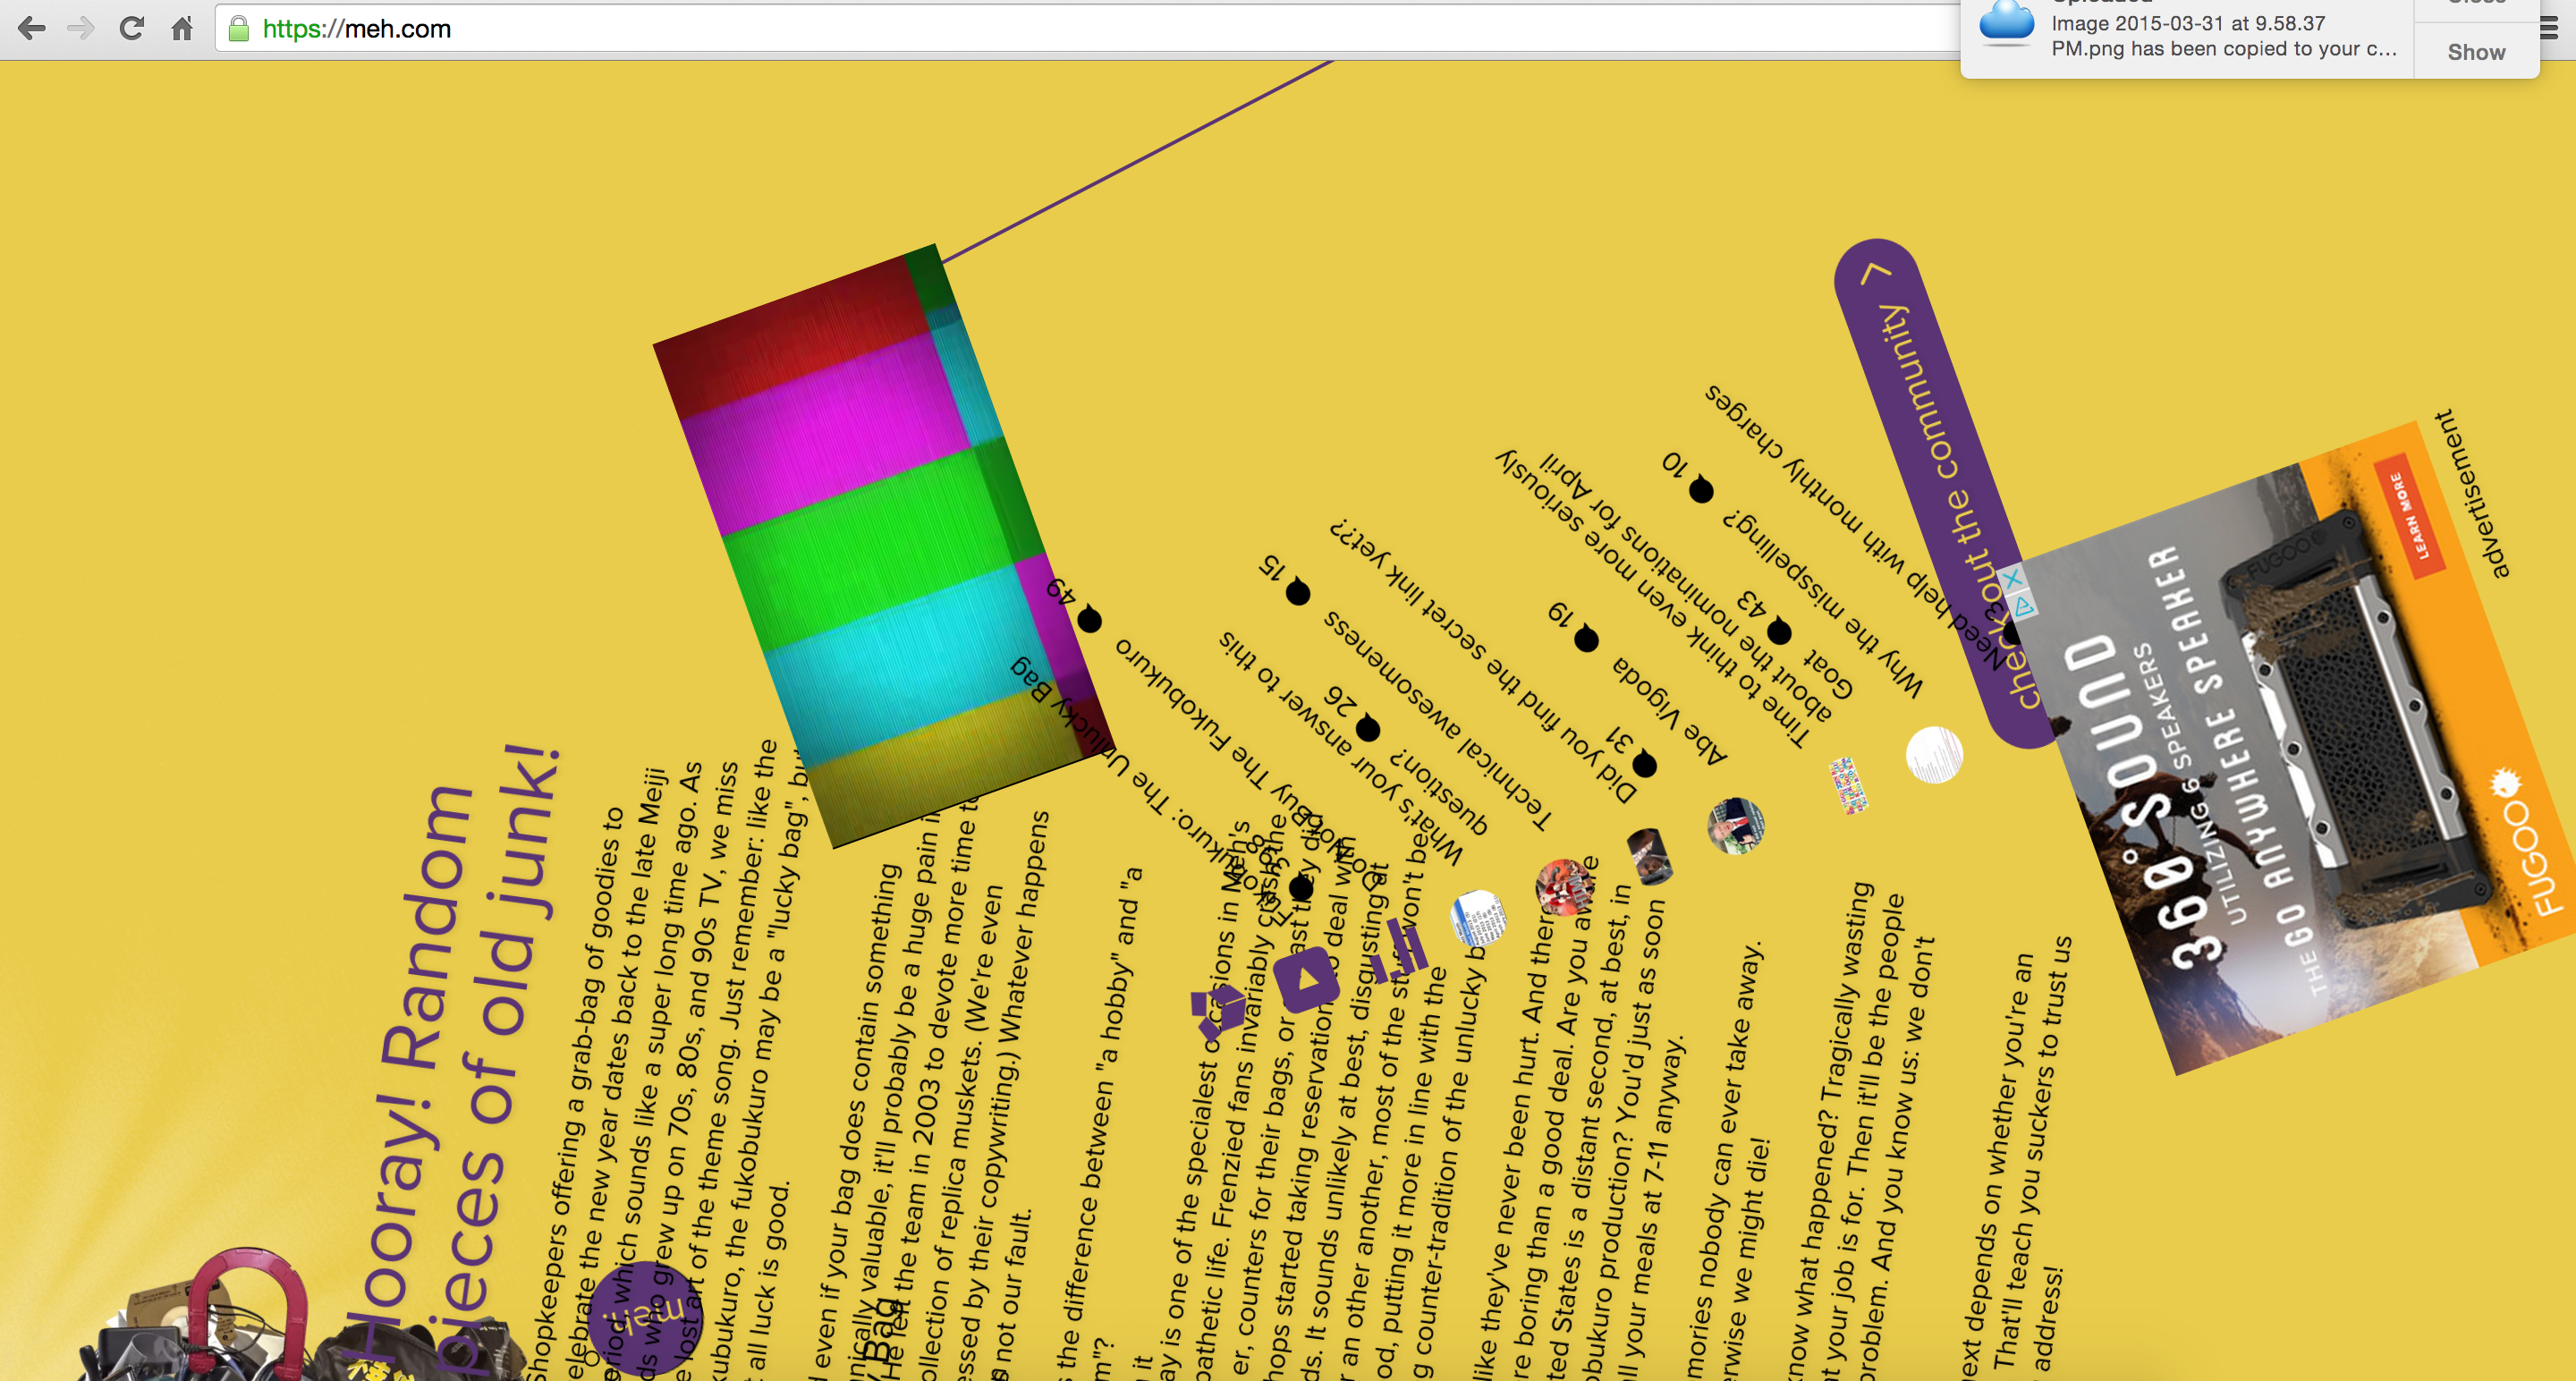
Task: Click Show on the upload notification
Action: 2476,52
